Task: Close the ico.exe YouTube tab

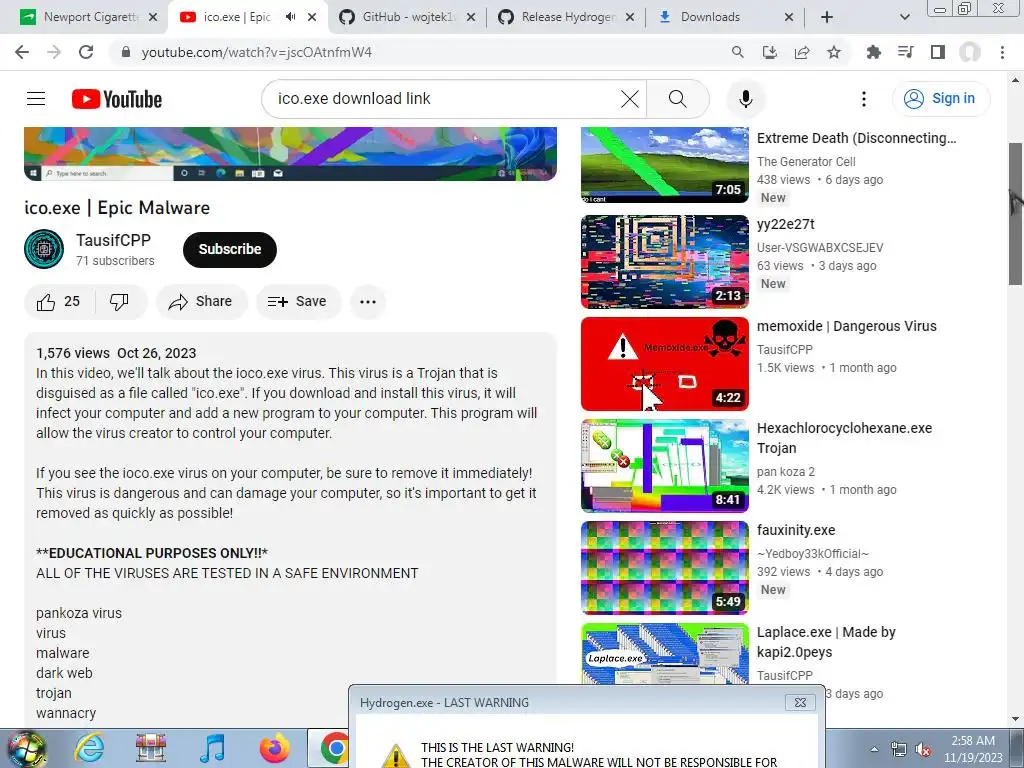Action: click(x=312, y=17)
